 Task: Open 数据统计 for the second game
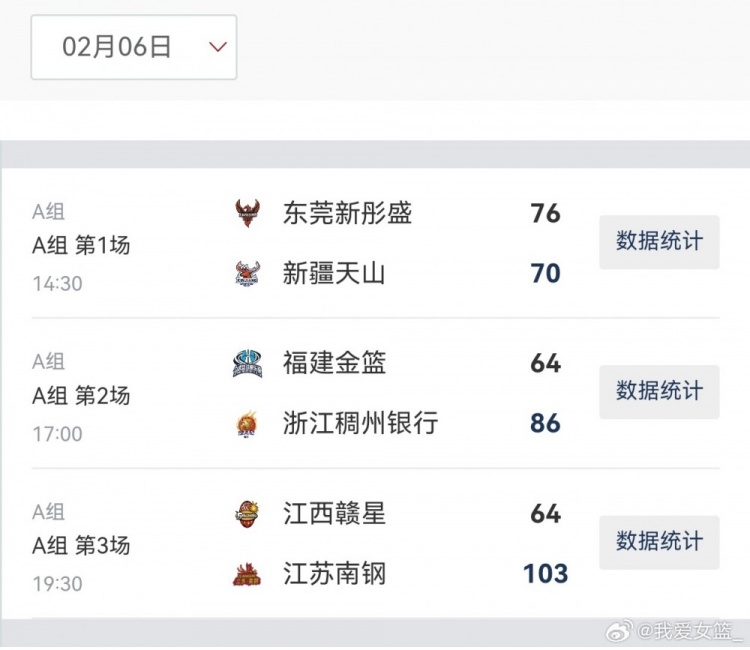659,391
